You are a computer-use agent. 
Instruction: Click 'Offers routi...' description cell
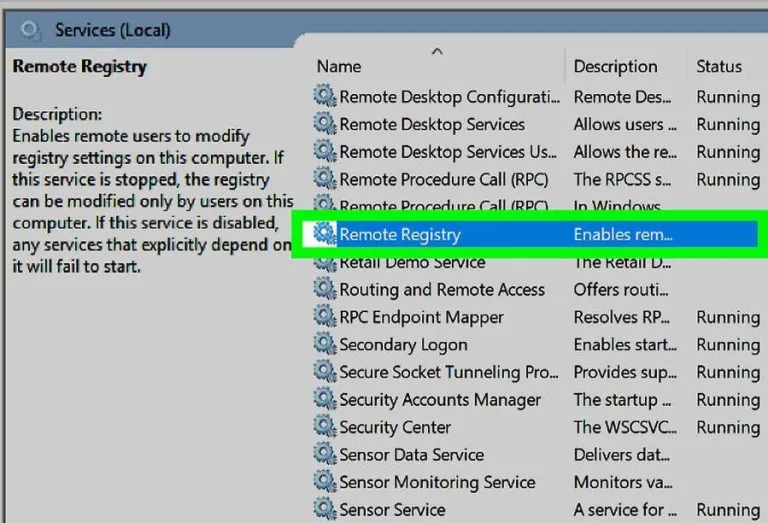point(621,289)
